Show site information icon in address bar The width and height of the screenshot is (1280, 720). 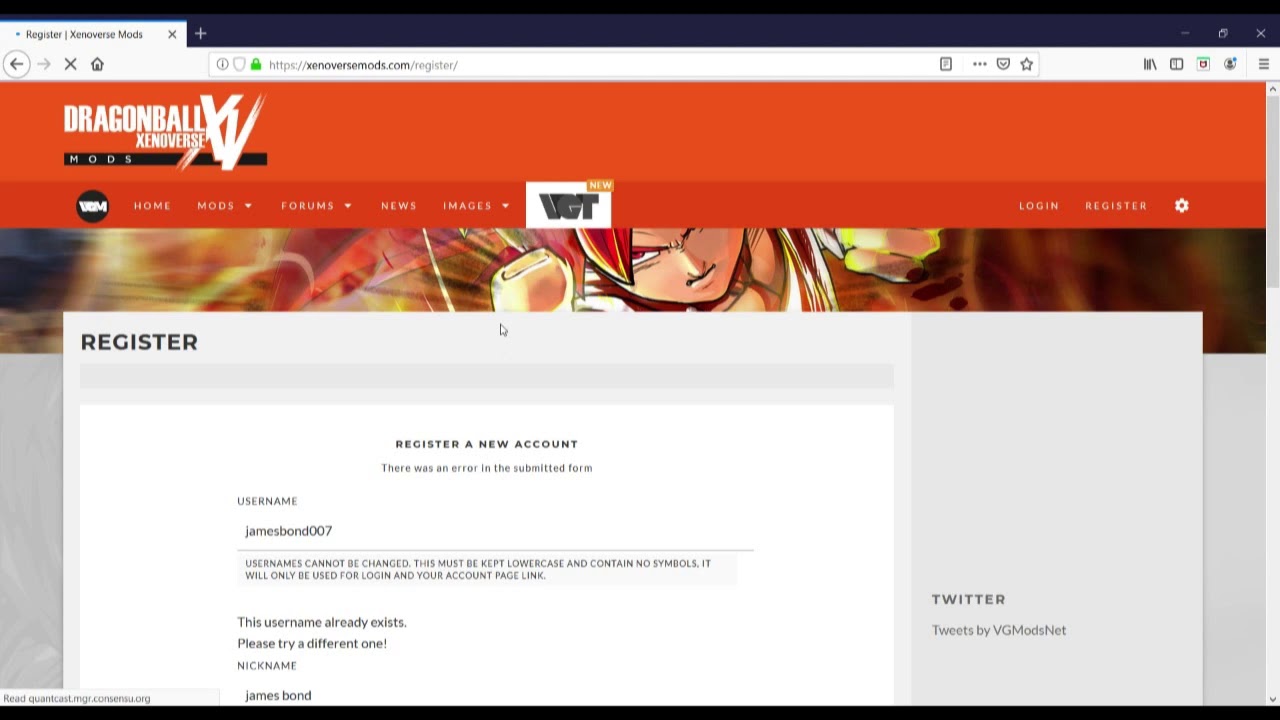(222, 64)
